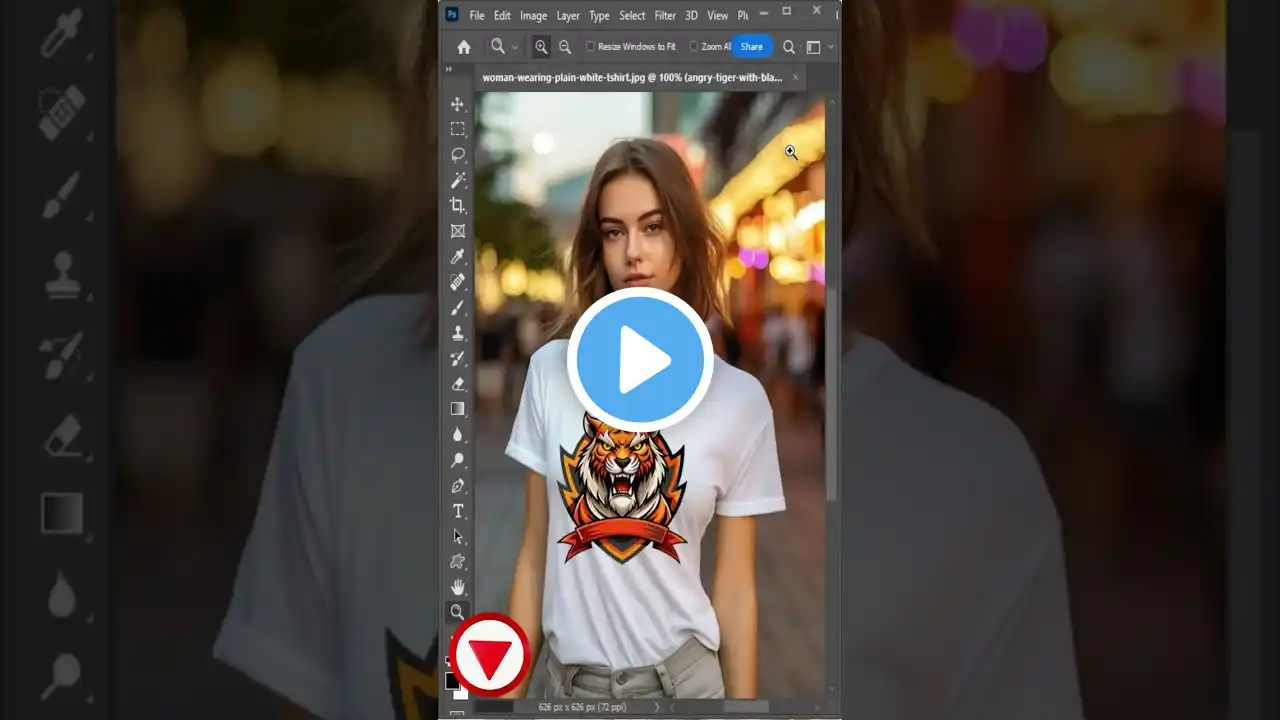
Task: Select the Clone Stamp tool
Action: tap(458, 332)
